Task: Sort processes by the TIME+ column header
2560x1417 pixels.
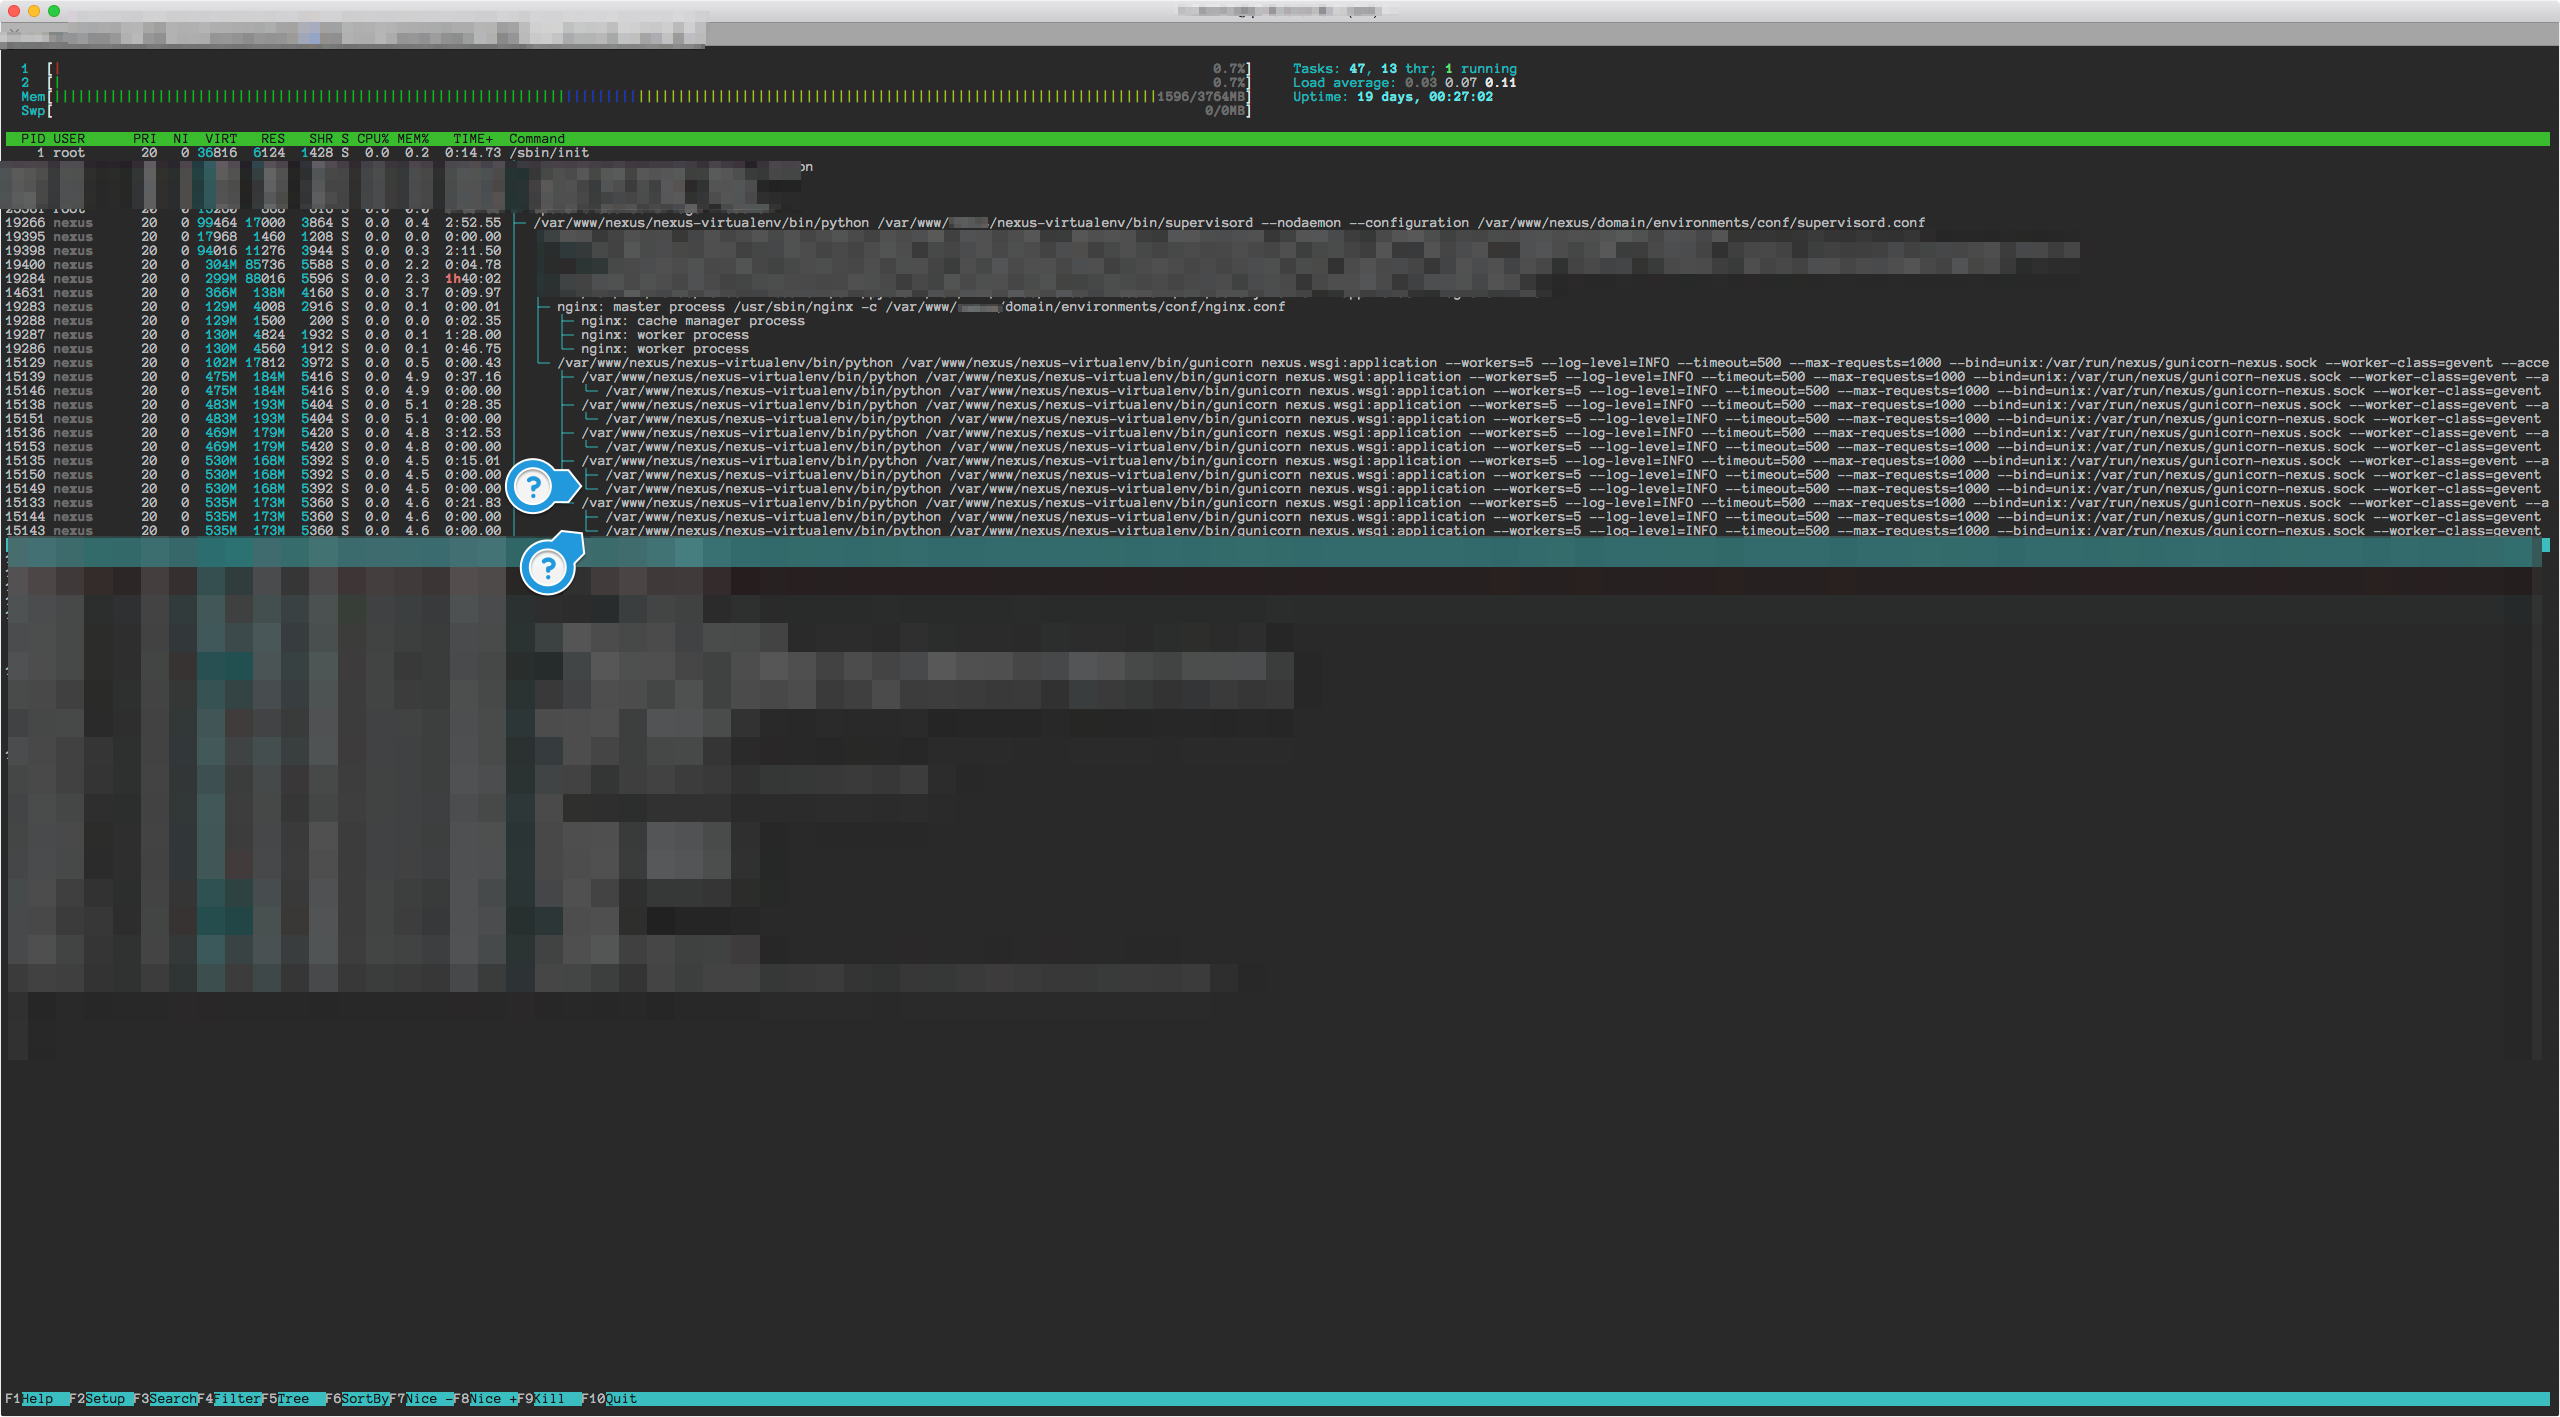Action: point(473,138)
